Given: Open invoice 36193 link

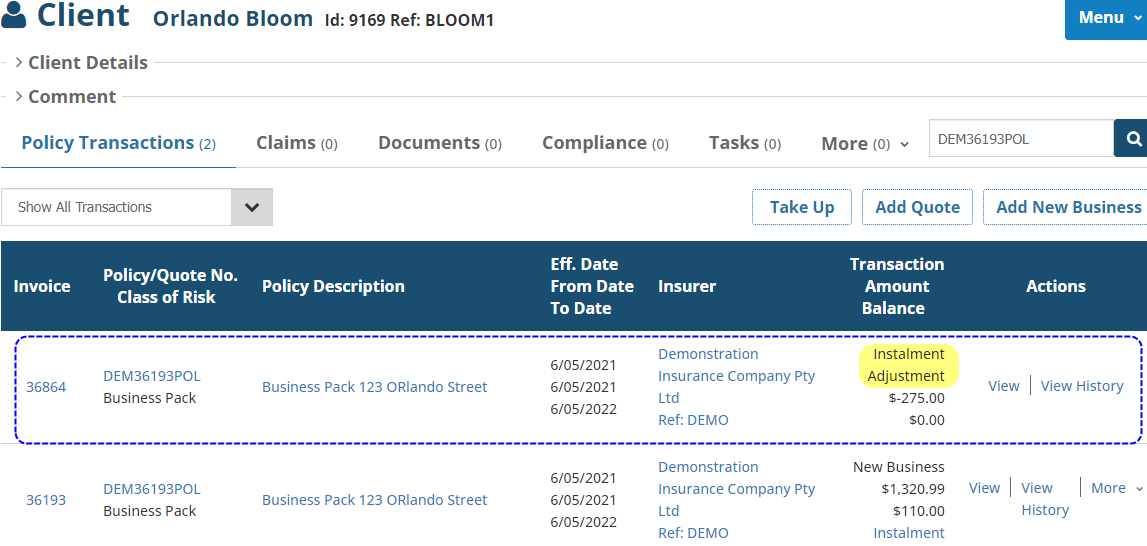Looking at the screenshot, I should coord(46,500).
